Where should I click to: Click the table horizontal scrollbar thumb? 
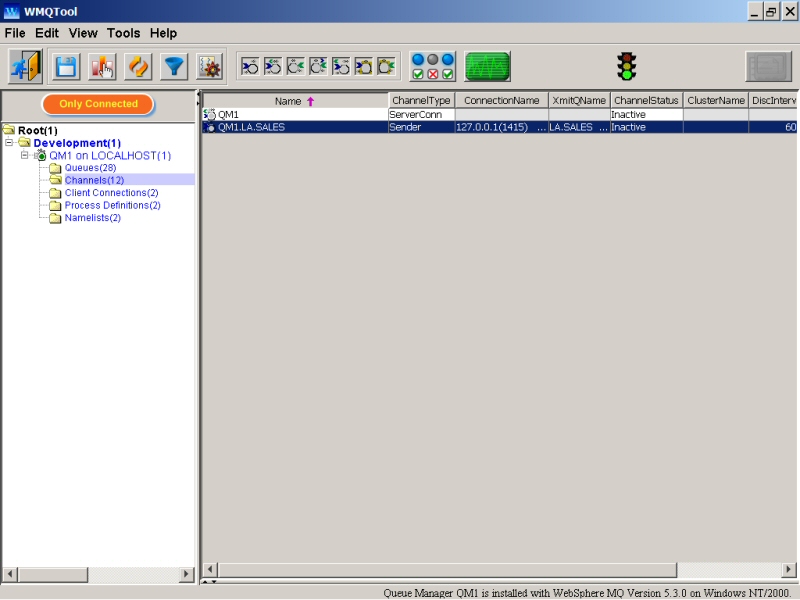coord(447,569)
